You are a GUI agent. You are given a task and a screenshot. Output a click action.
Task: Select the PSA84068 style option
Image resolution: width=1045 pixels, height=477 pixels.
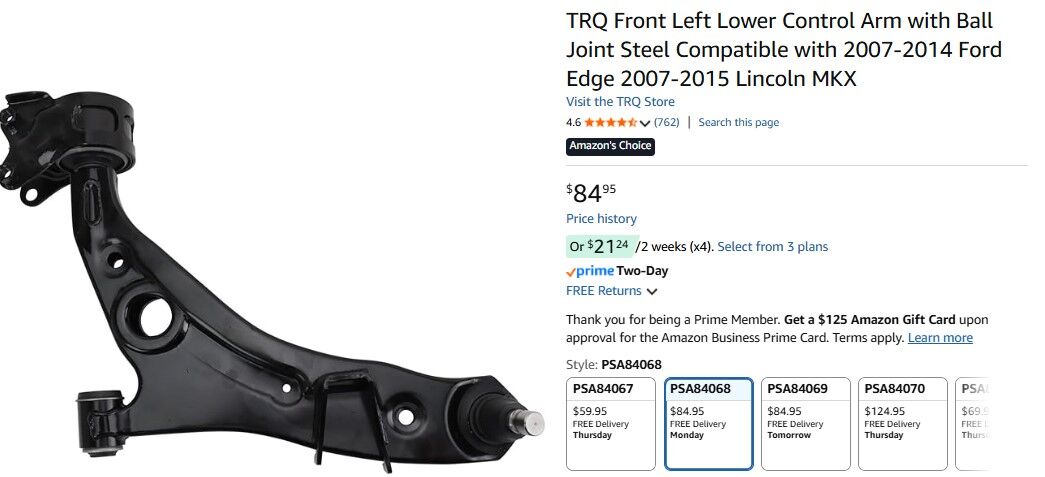(x=708, y=423)
